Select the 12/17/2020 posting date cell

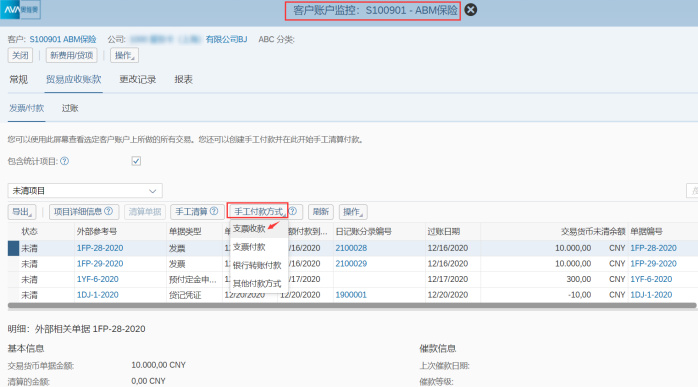[x=447, y=279]
